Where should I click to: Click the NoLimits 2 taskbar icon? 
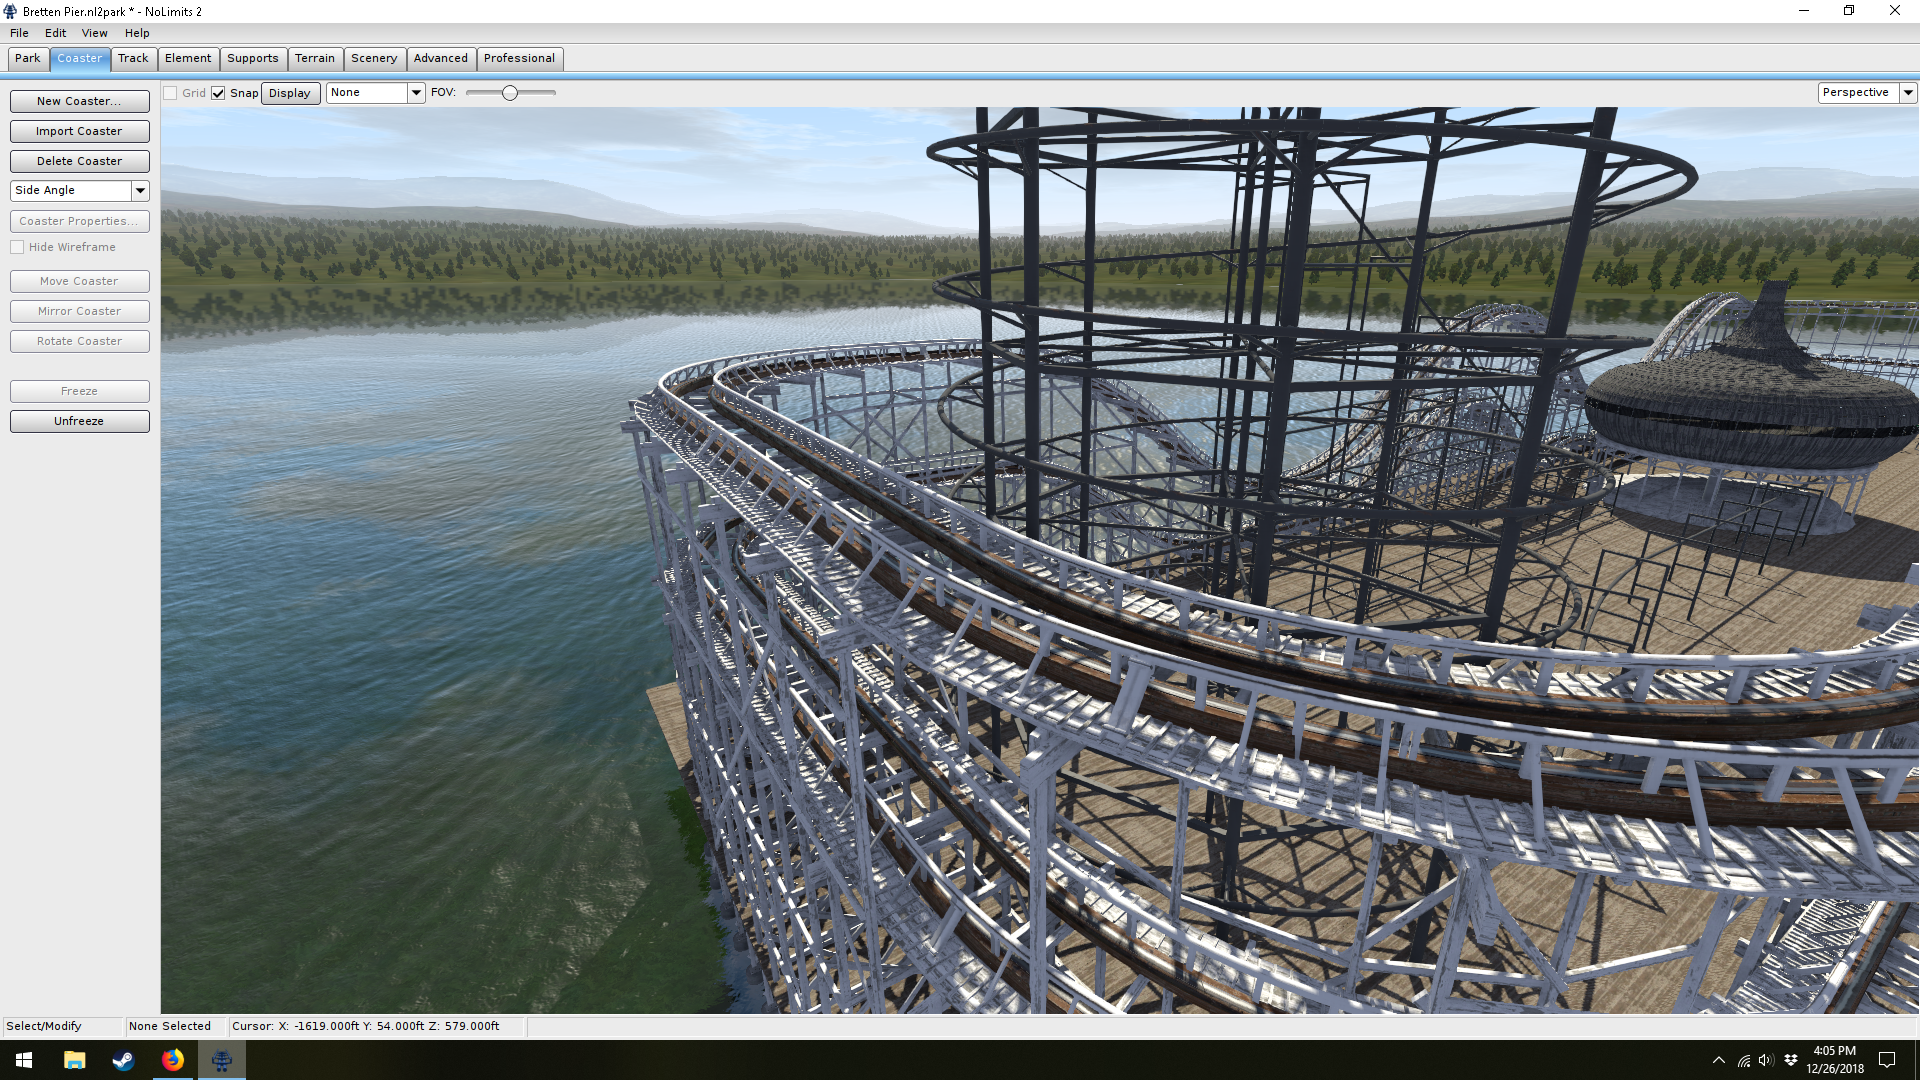click(221, 1060)
